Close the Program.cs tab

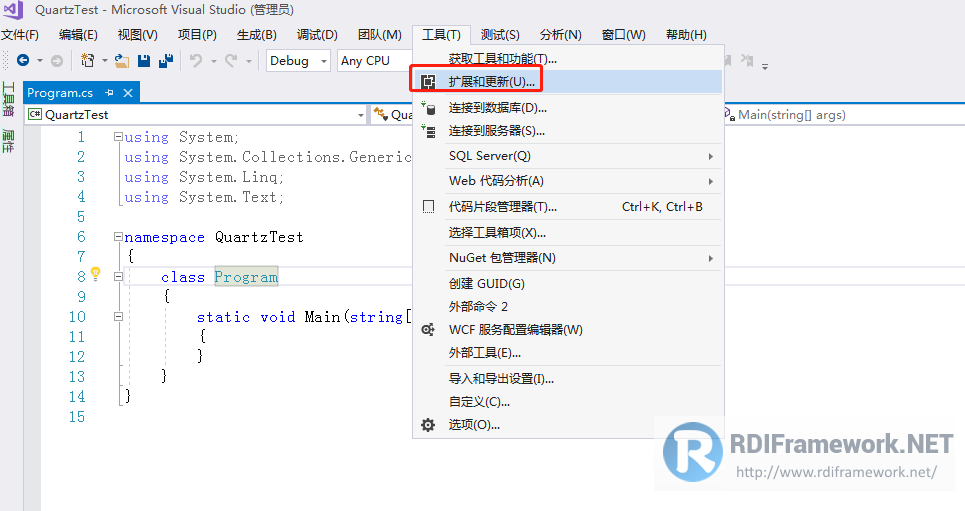tap(128, 92)
